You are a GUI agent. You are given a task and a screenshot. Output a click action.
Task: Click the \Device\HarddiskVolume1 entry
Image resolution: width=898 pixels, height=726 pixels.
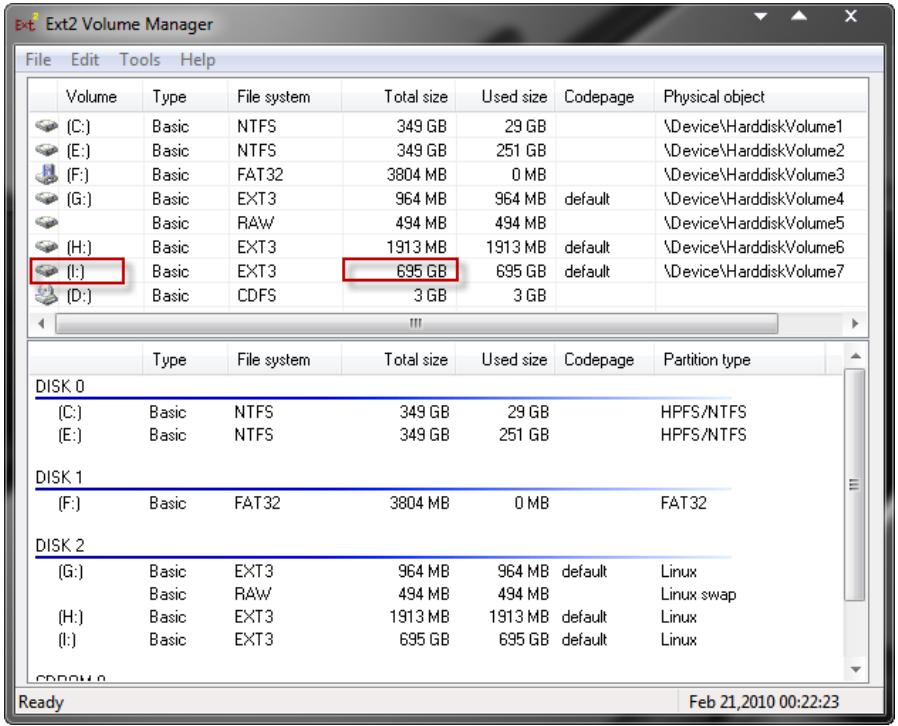pos(754,126)
